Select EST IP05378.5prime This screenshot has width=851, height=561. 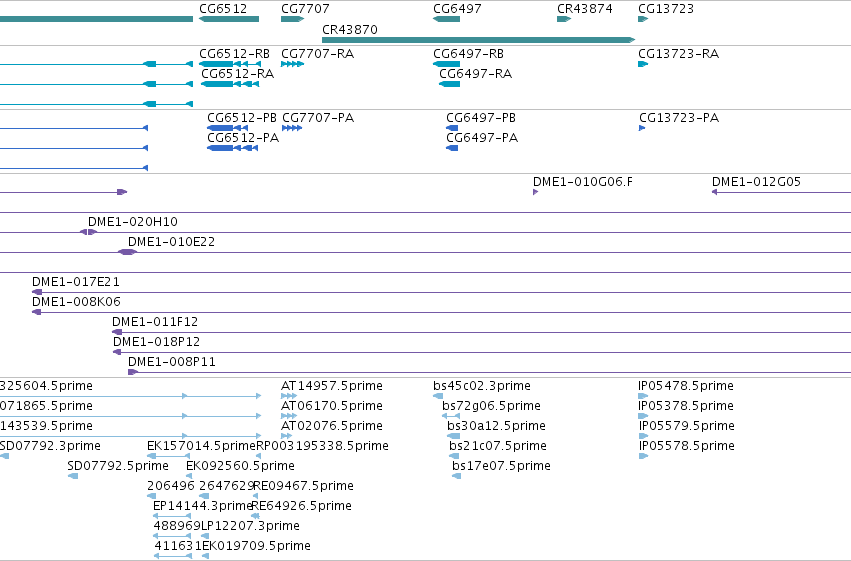coord(643,416)
